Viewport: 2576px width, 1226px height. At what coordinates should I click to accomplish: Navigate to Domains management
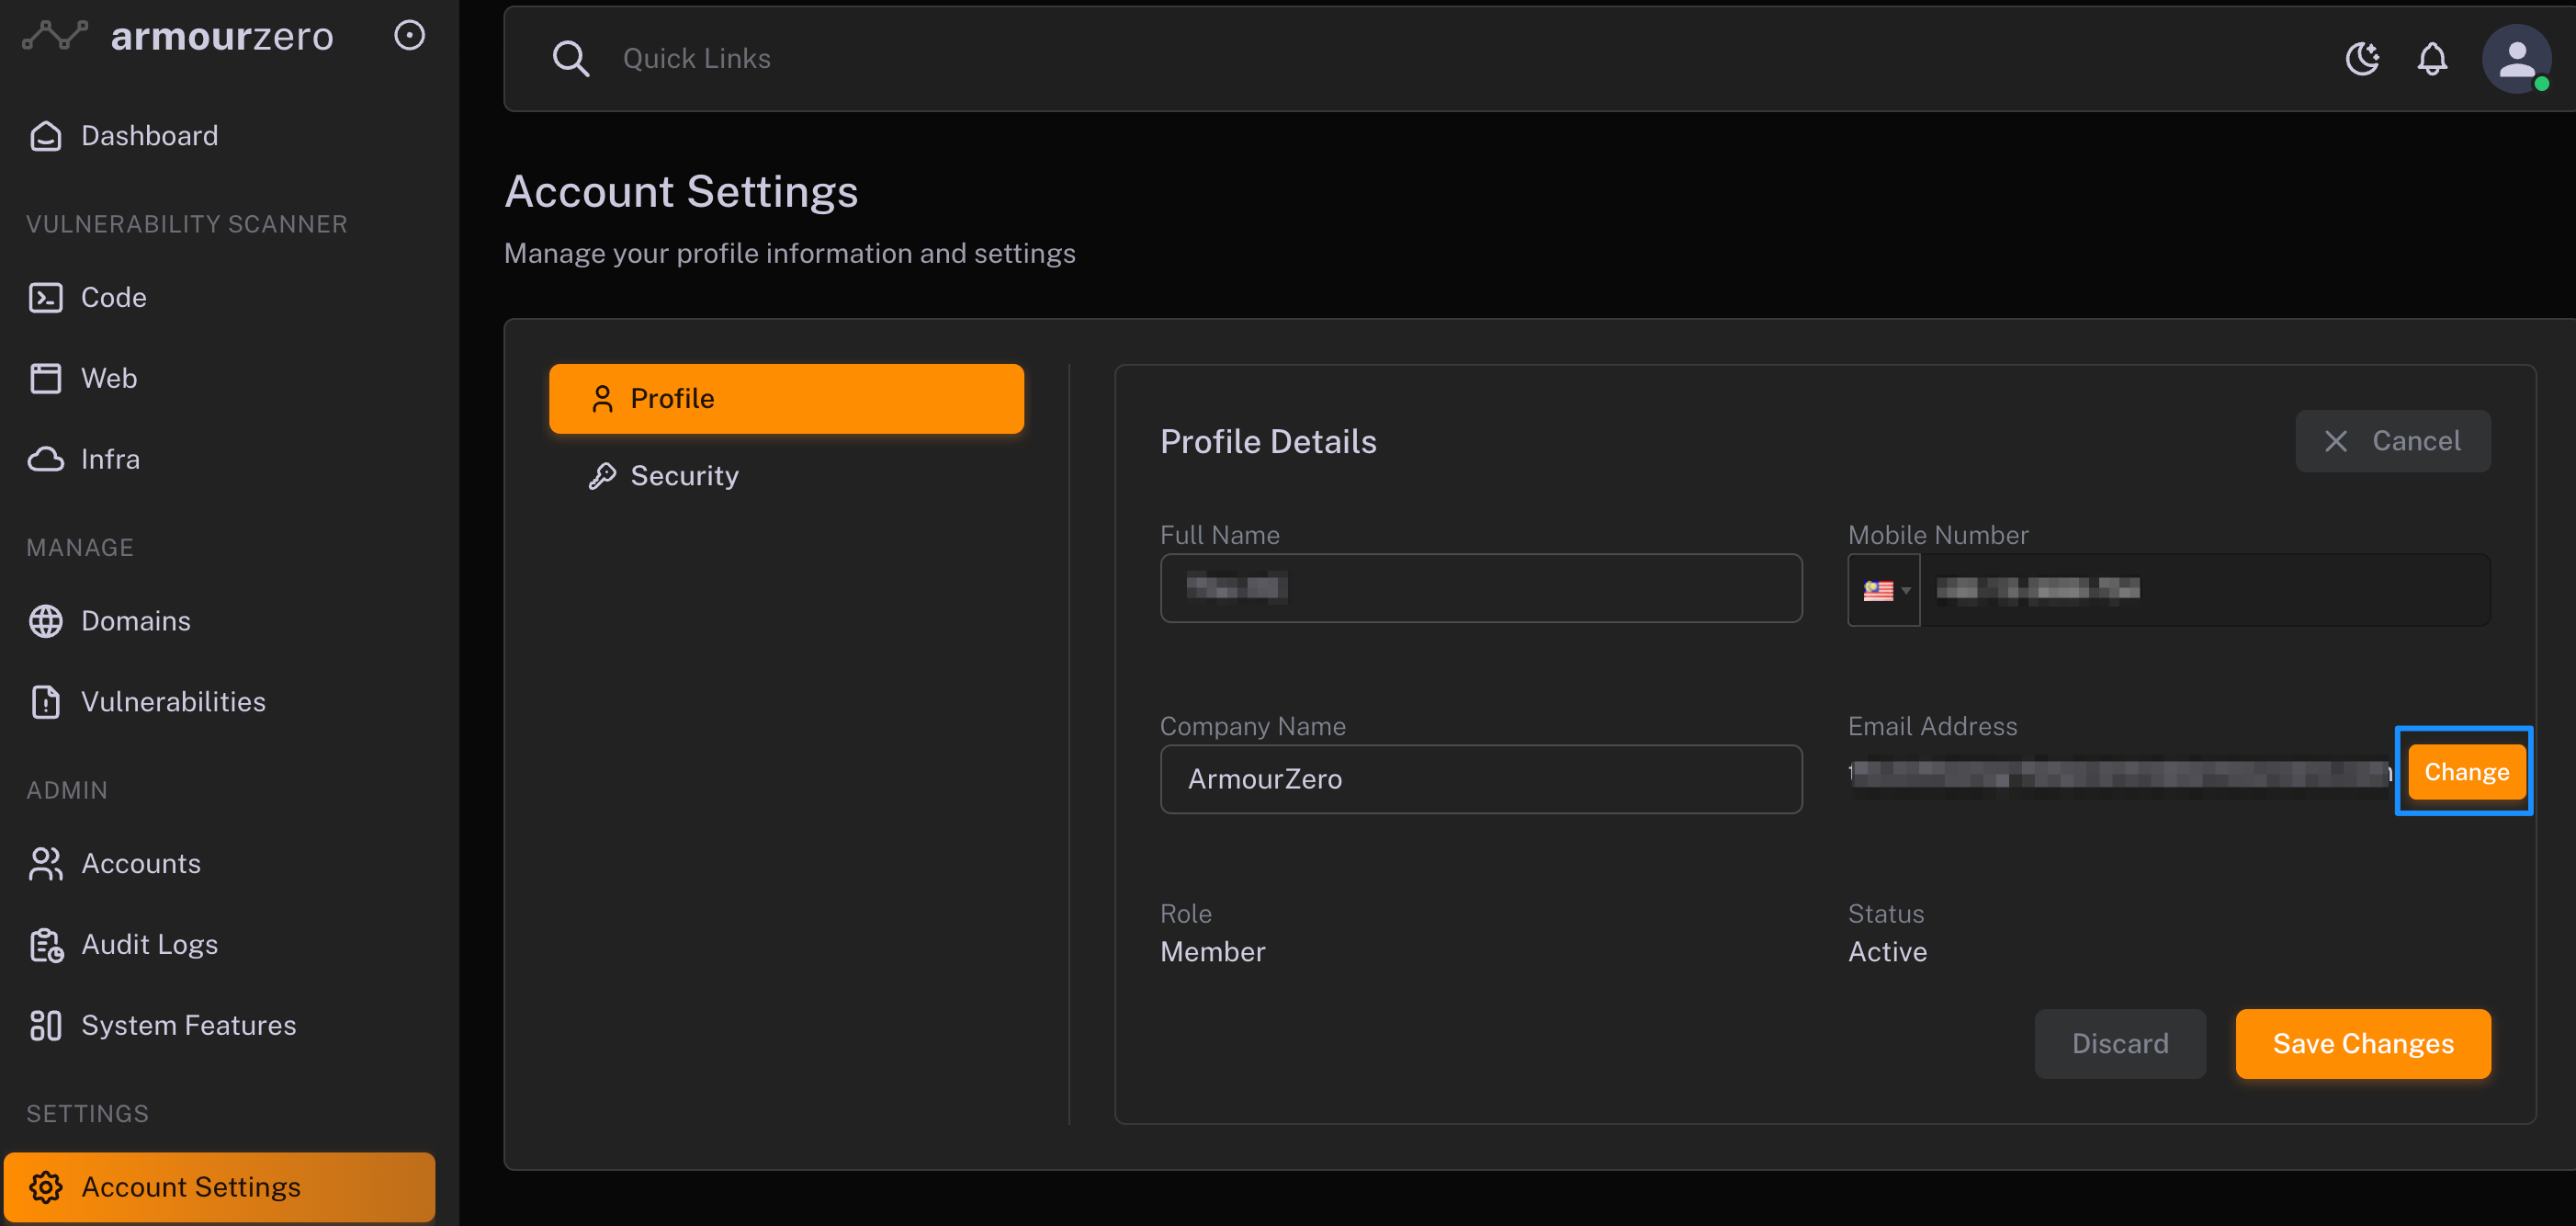pos(135,621)
